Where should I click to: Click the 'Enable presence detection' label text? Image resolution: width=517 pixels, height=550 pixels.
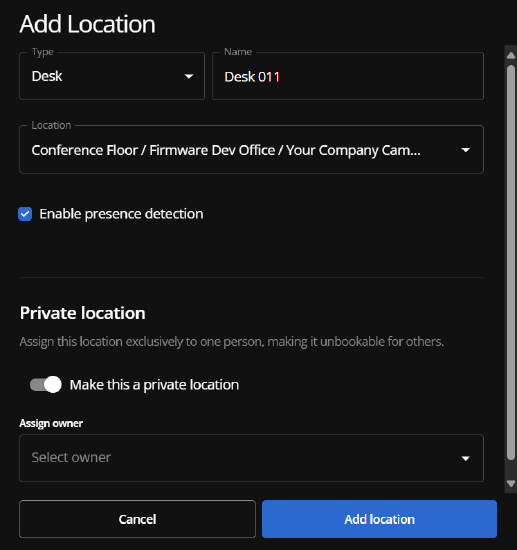point(121,214)
